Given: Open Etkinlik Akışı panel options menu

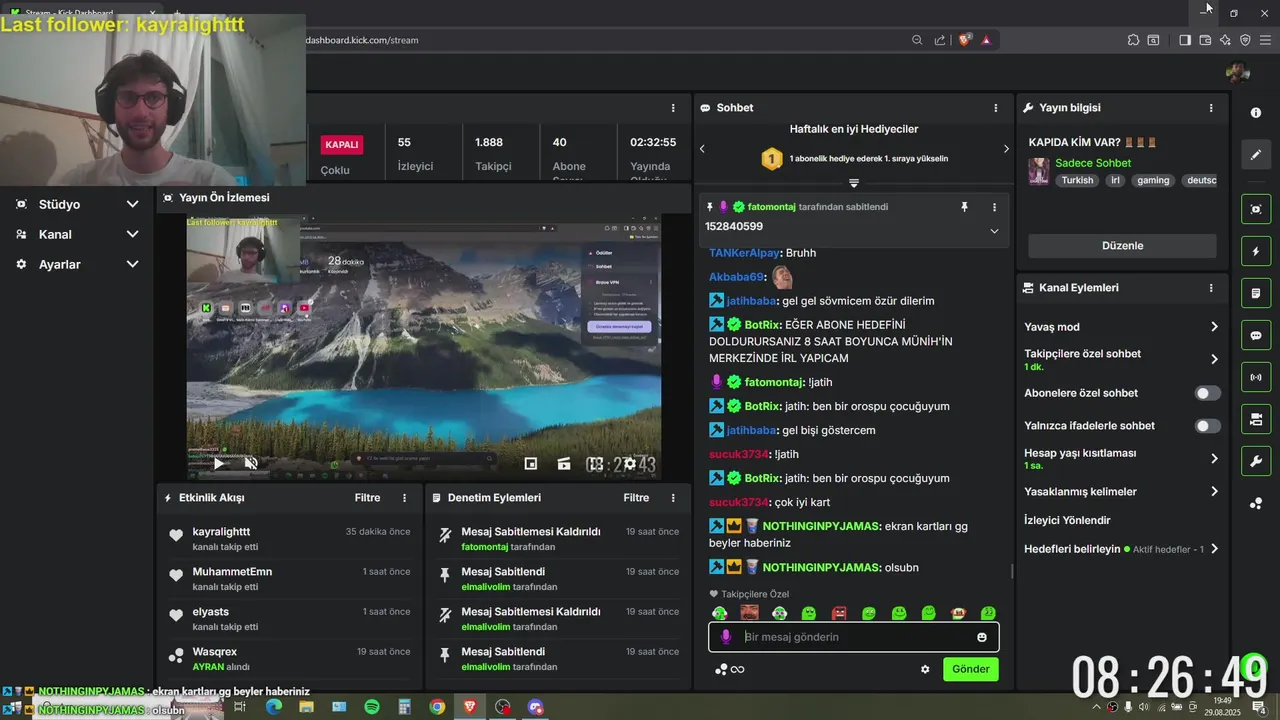Looking at the screenshot, I should coord(405,498).
